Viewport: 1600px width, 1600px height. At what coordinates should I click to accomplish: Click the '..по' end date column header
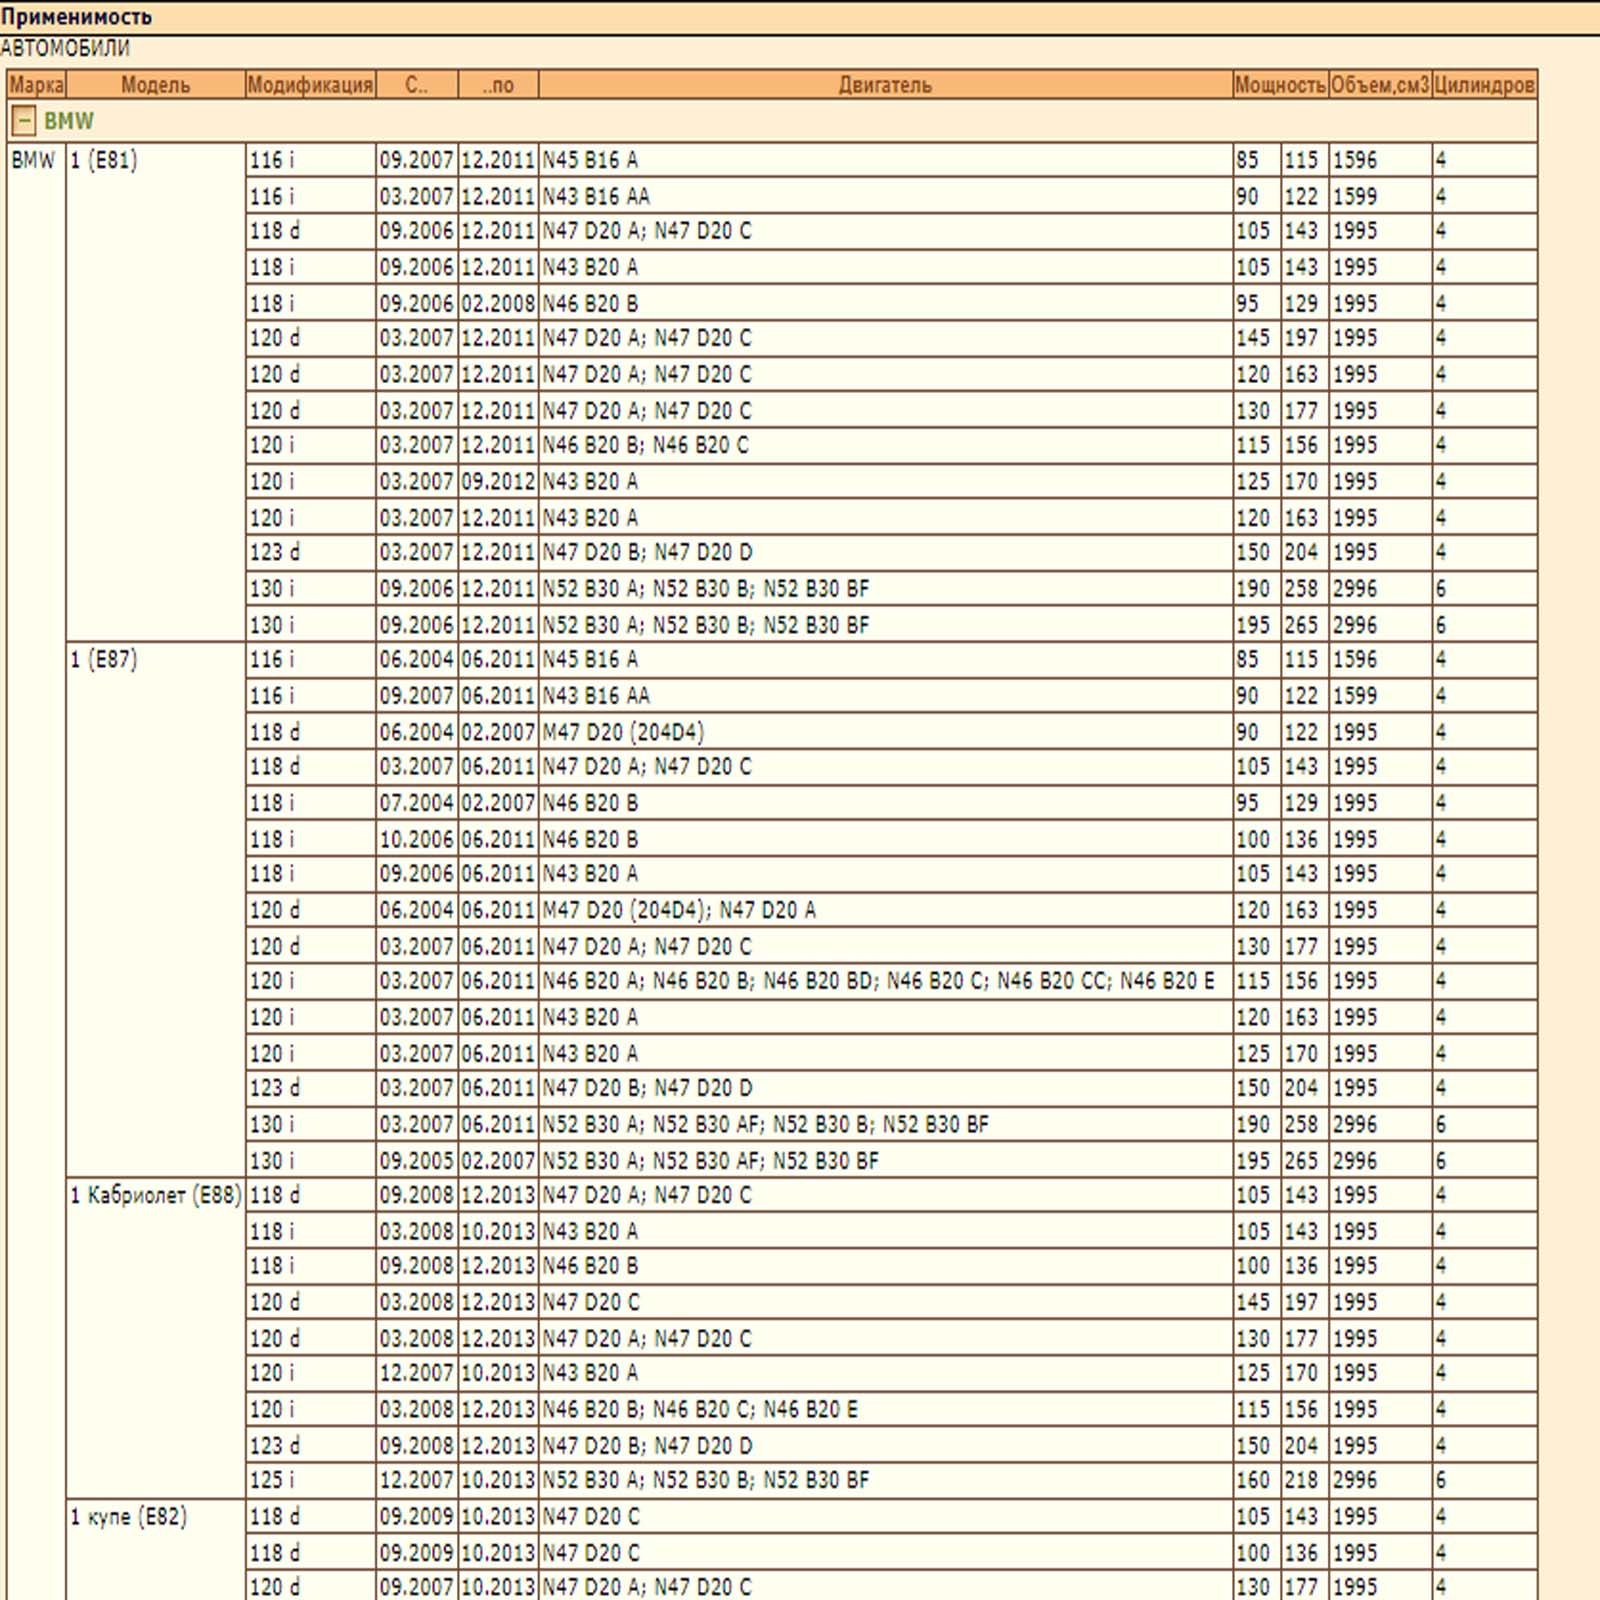(x=498, y=85)
